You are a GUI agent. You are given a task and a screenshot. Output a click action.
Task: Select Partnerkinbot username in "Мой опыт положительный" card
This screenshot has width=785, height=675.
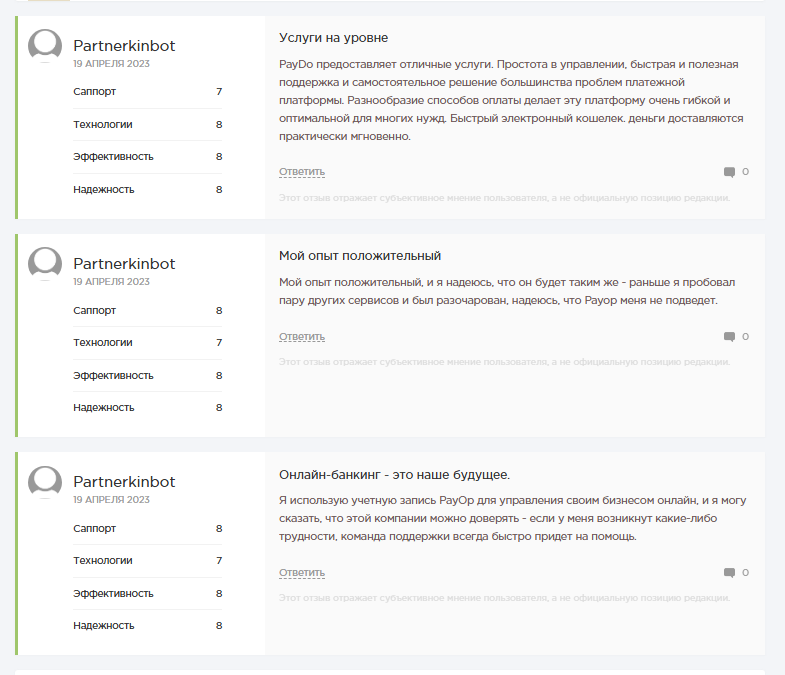(x=124, y=264)
